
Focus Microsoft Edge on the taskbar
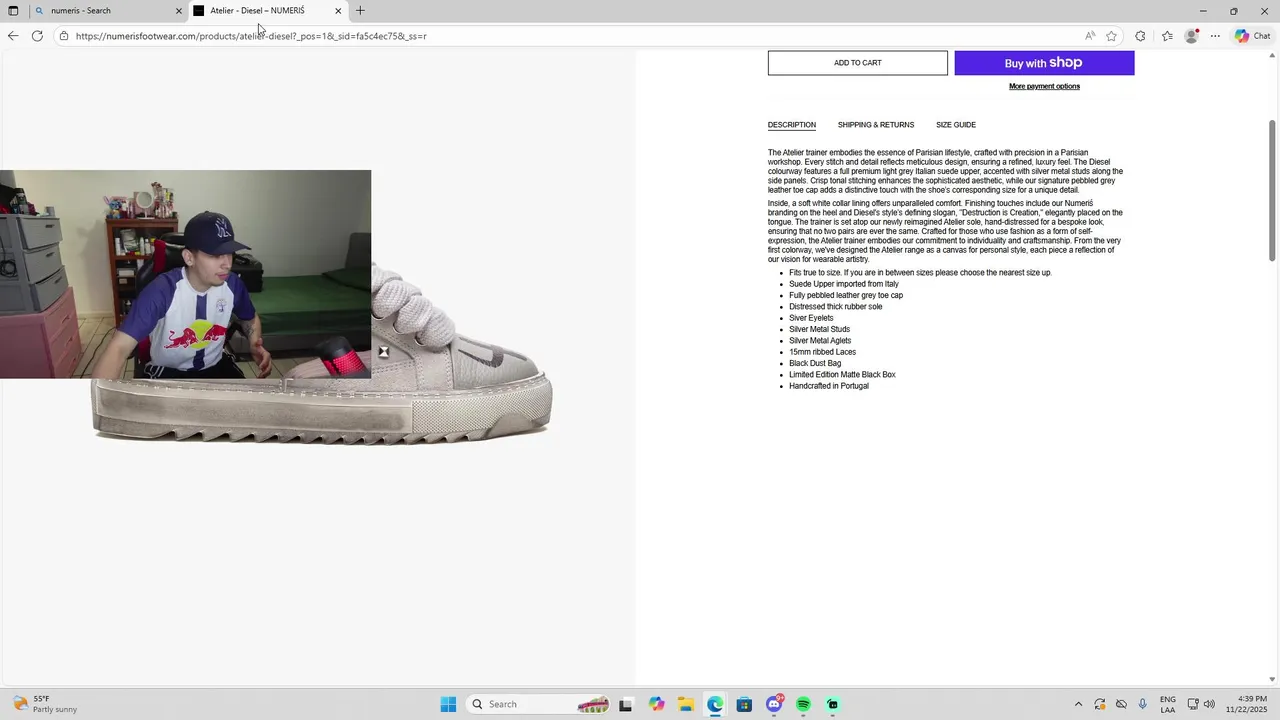pos(715,704)
